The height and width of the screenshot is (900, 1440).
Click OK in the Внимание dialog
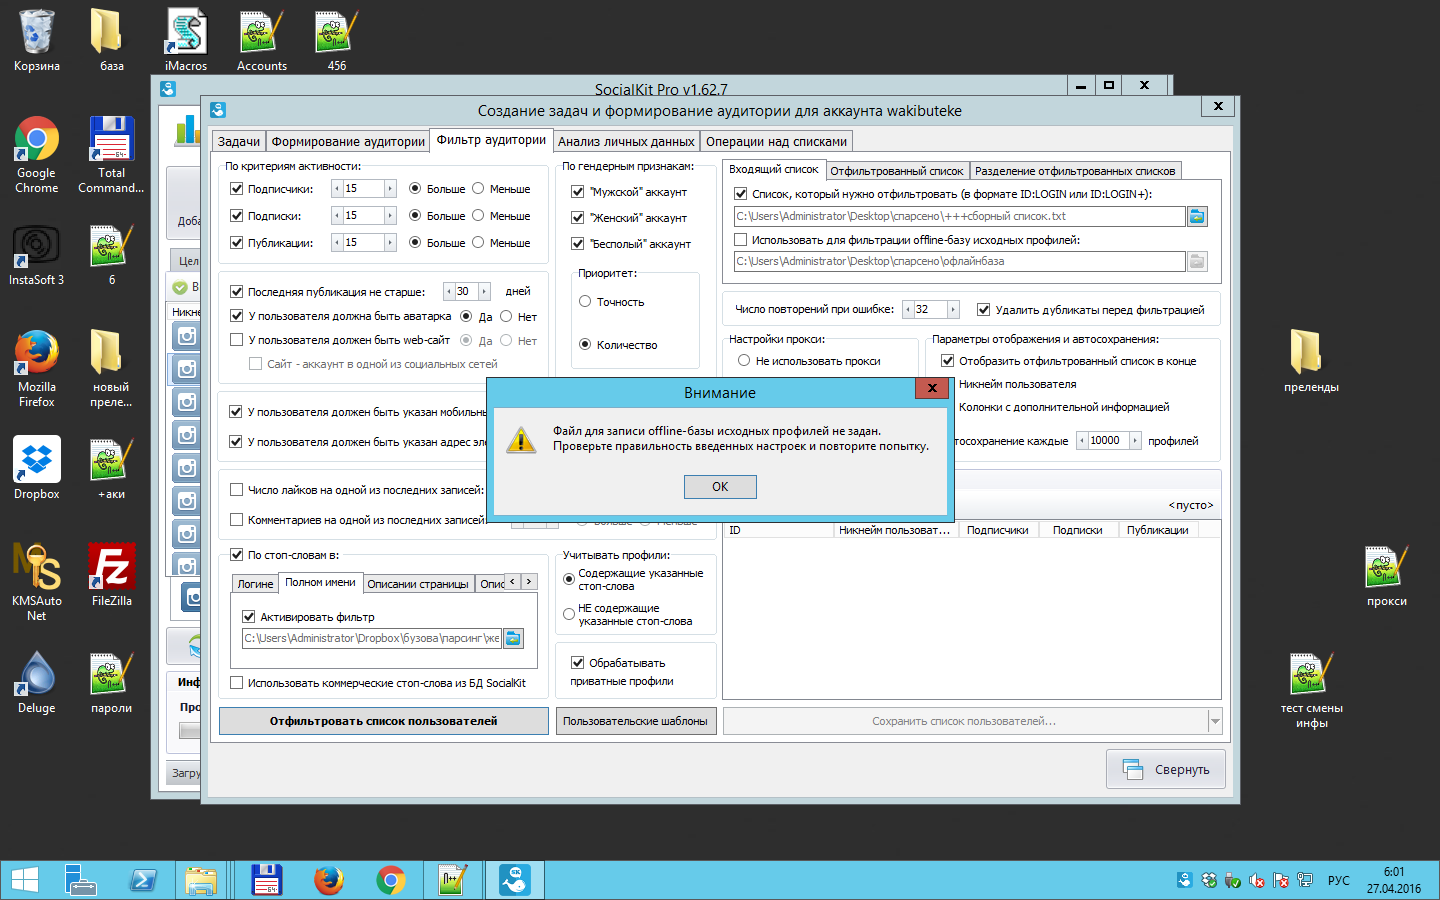point(720,487)
